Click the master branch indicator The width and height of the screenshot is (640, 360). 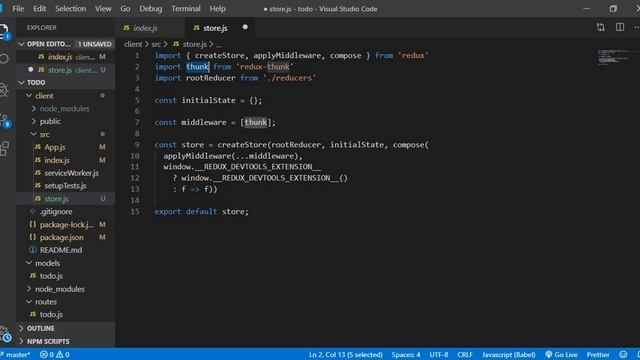[x=16, y=355]
